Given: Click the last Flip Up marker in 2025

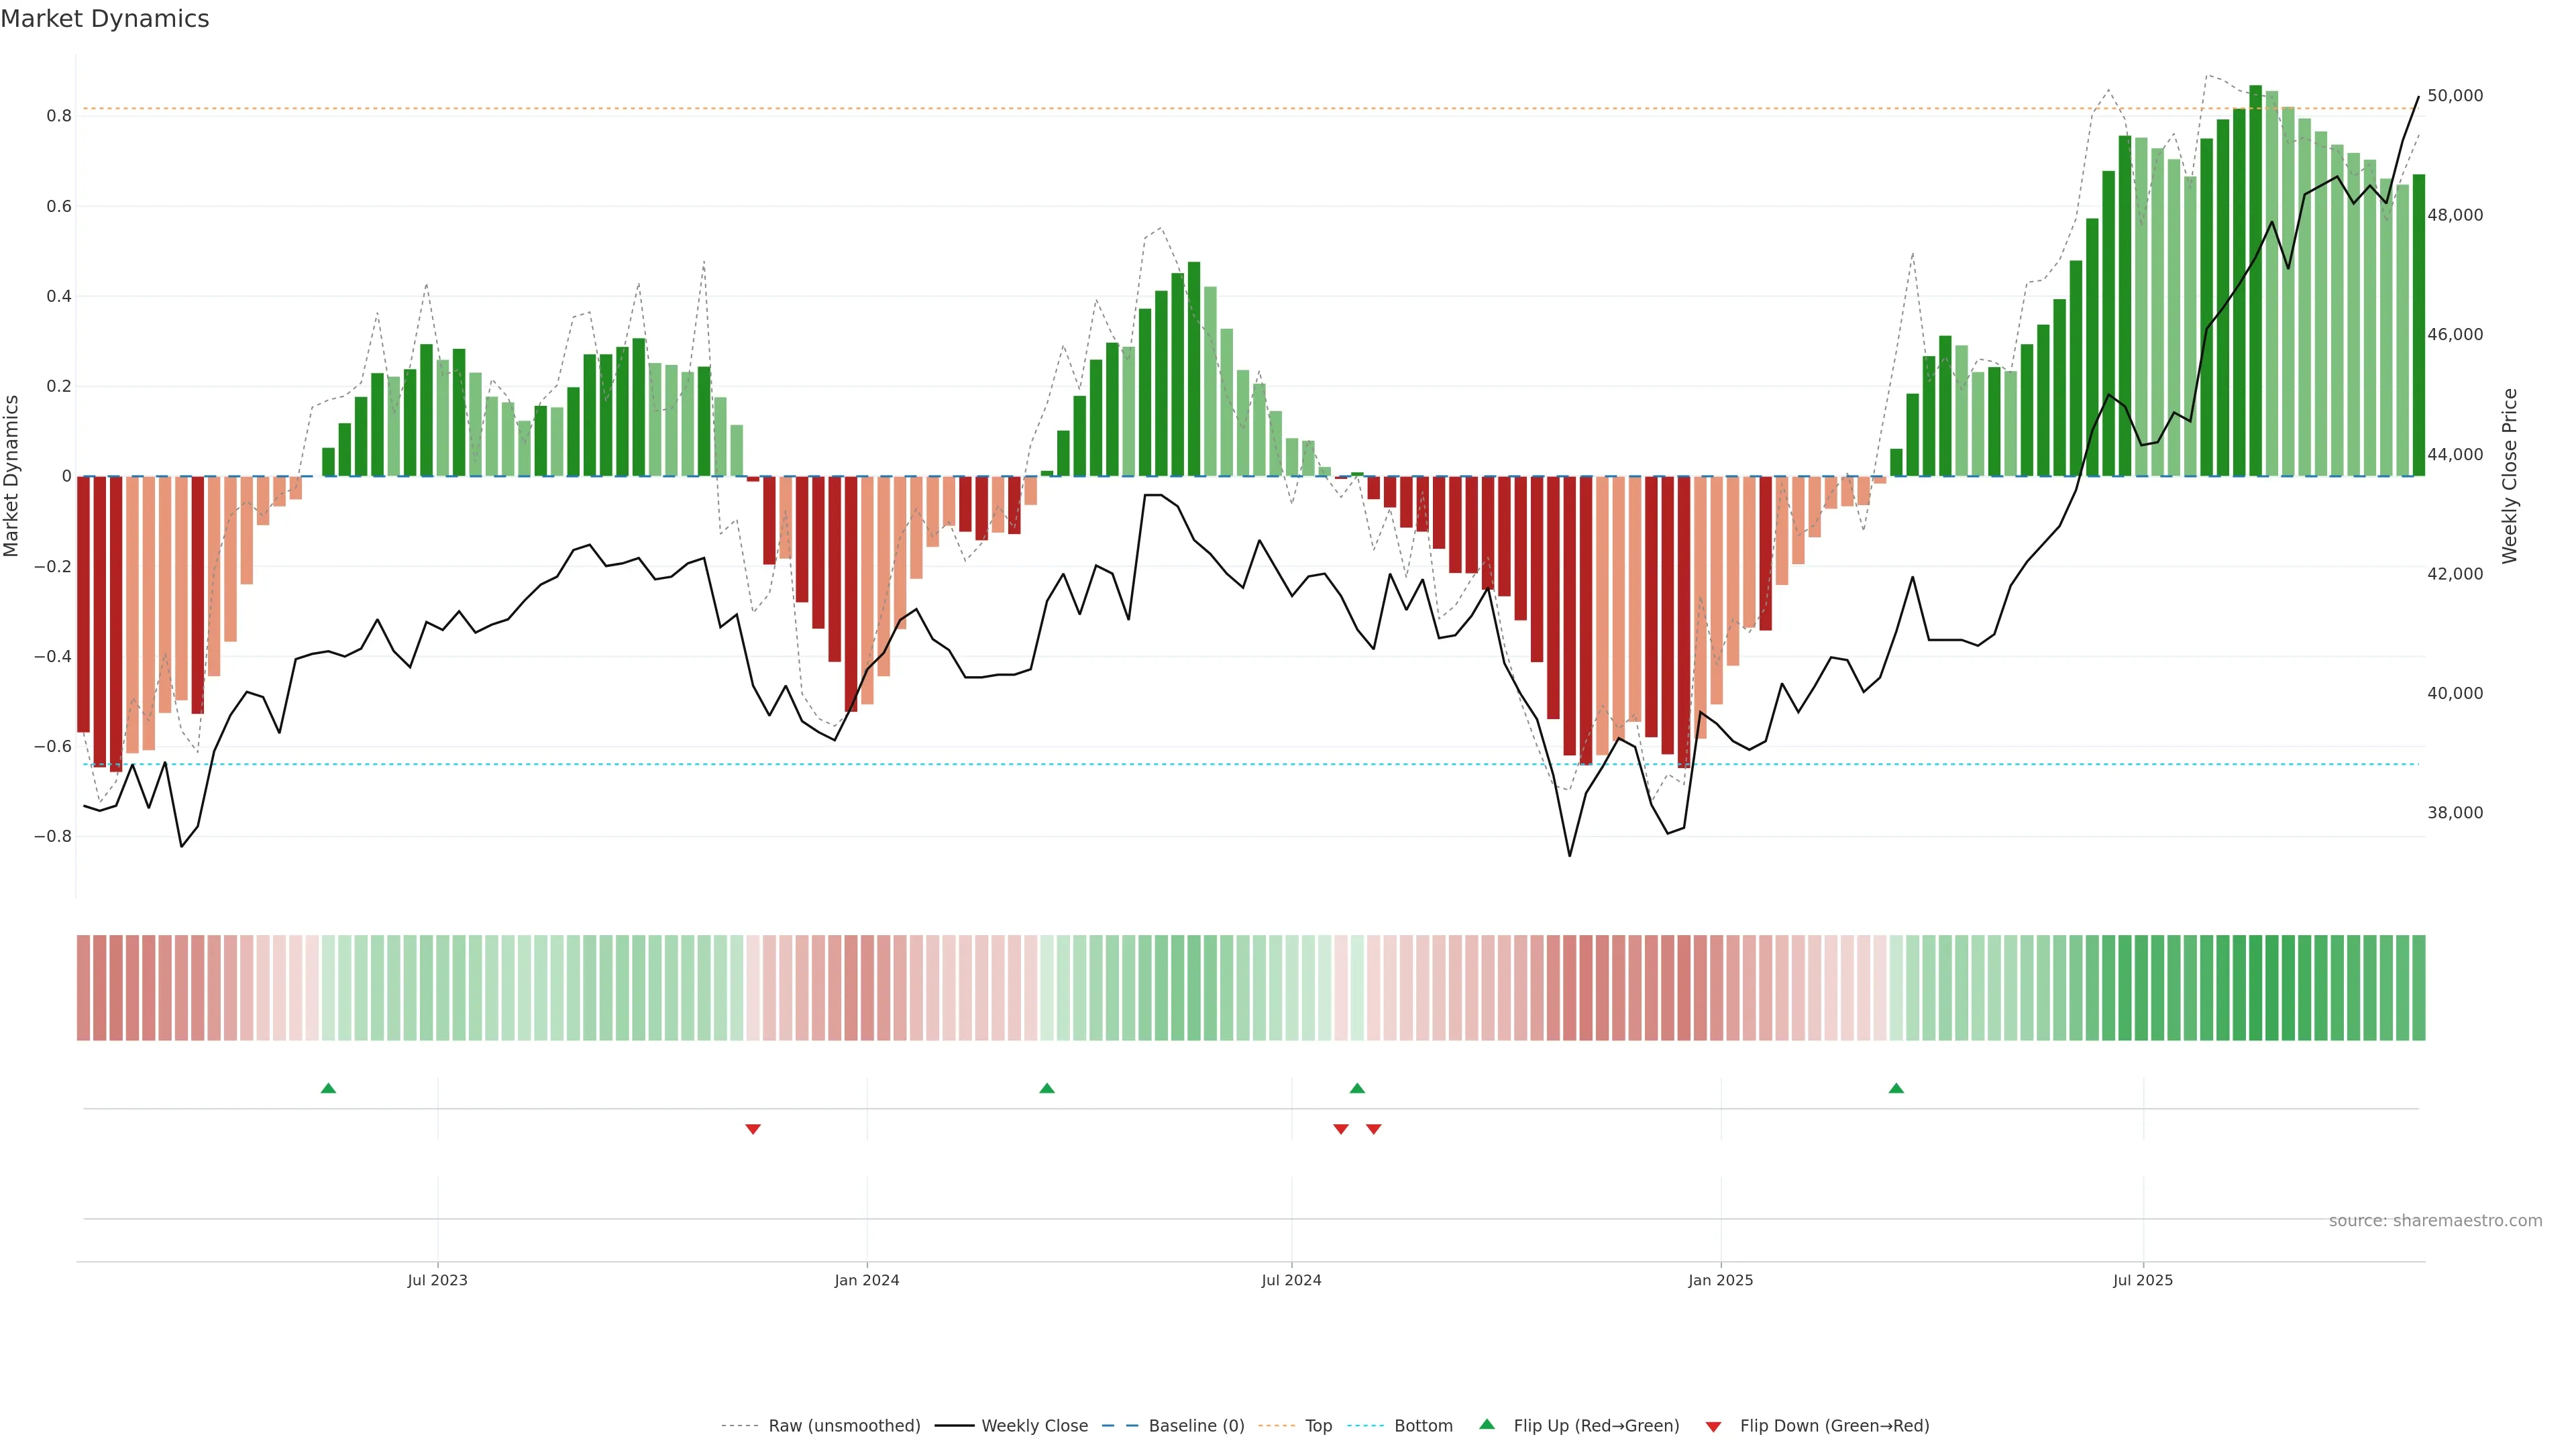Looking at the screenshot, I should (1896, 1088).
